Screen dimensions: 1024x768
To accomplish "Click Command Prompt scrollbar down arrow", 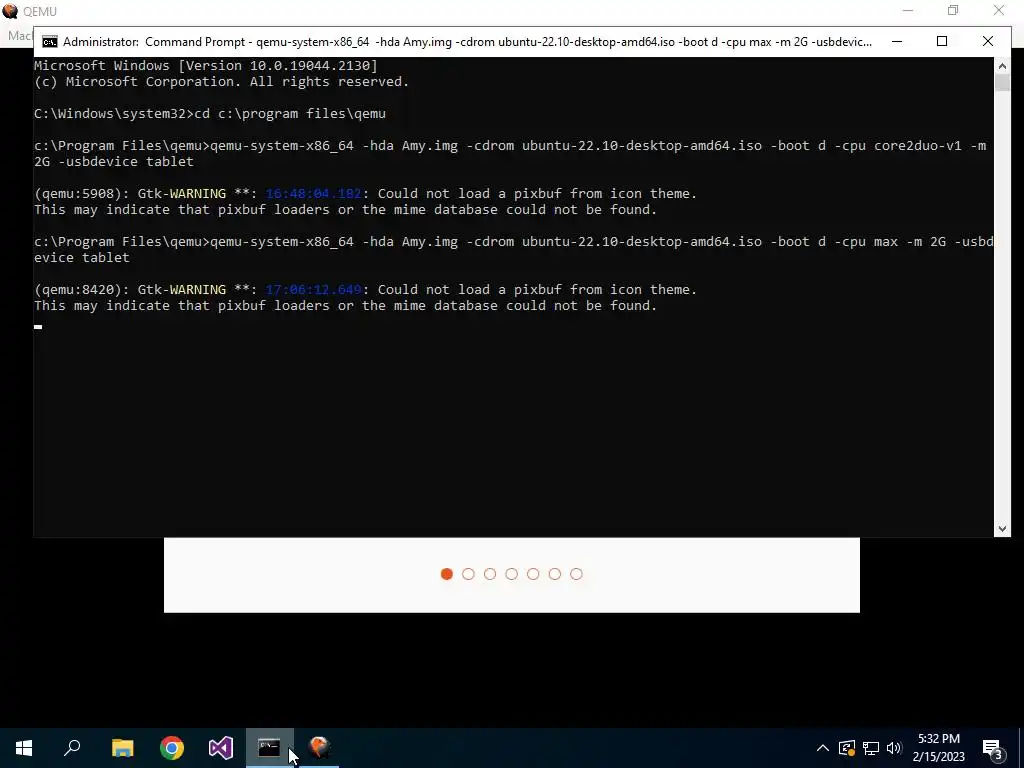I will point(1002,529).
